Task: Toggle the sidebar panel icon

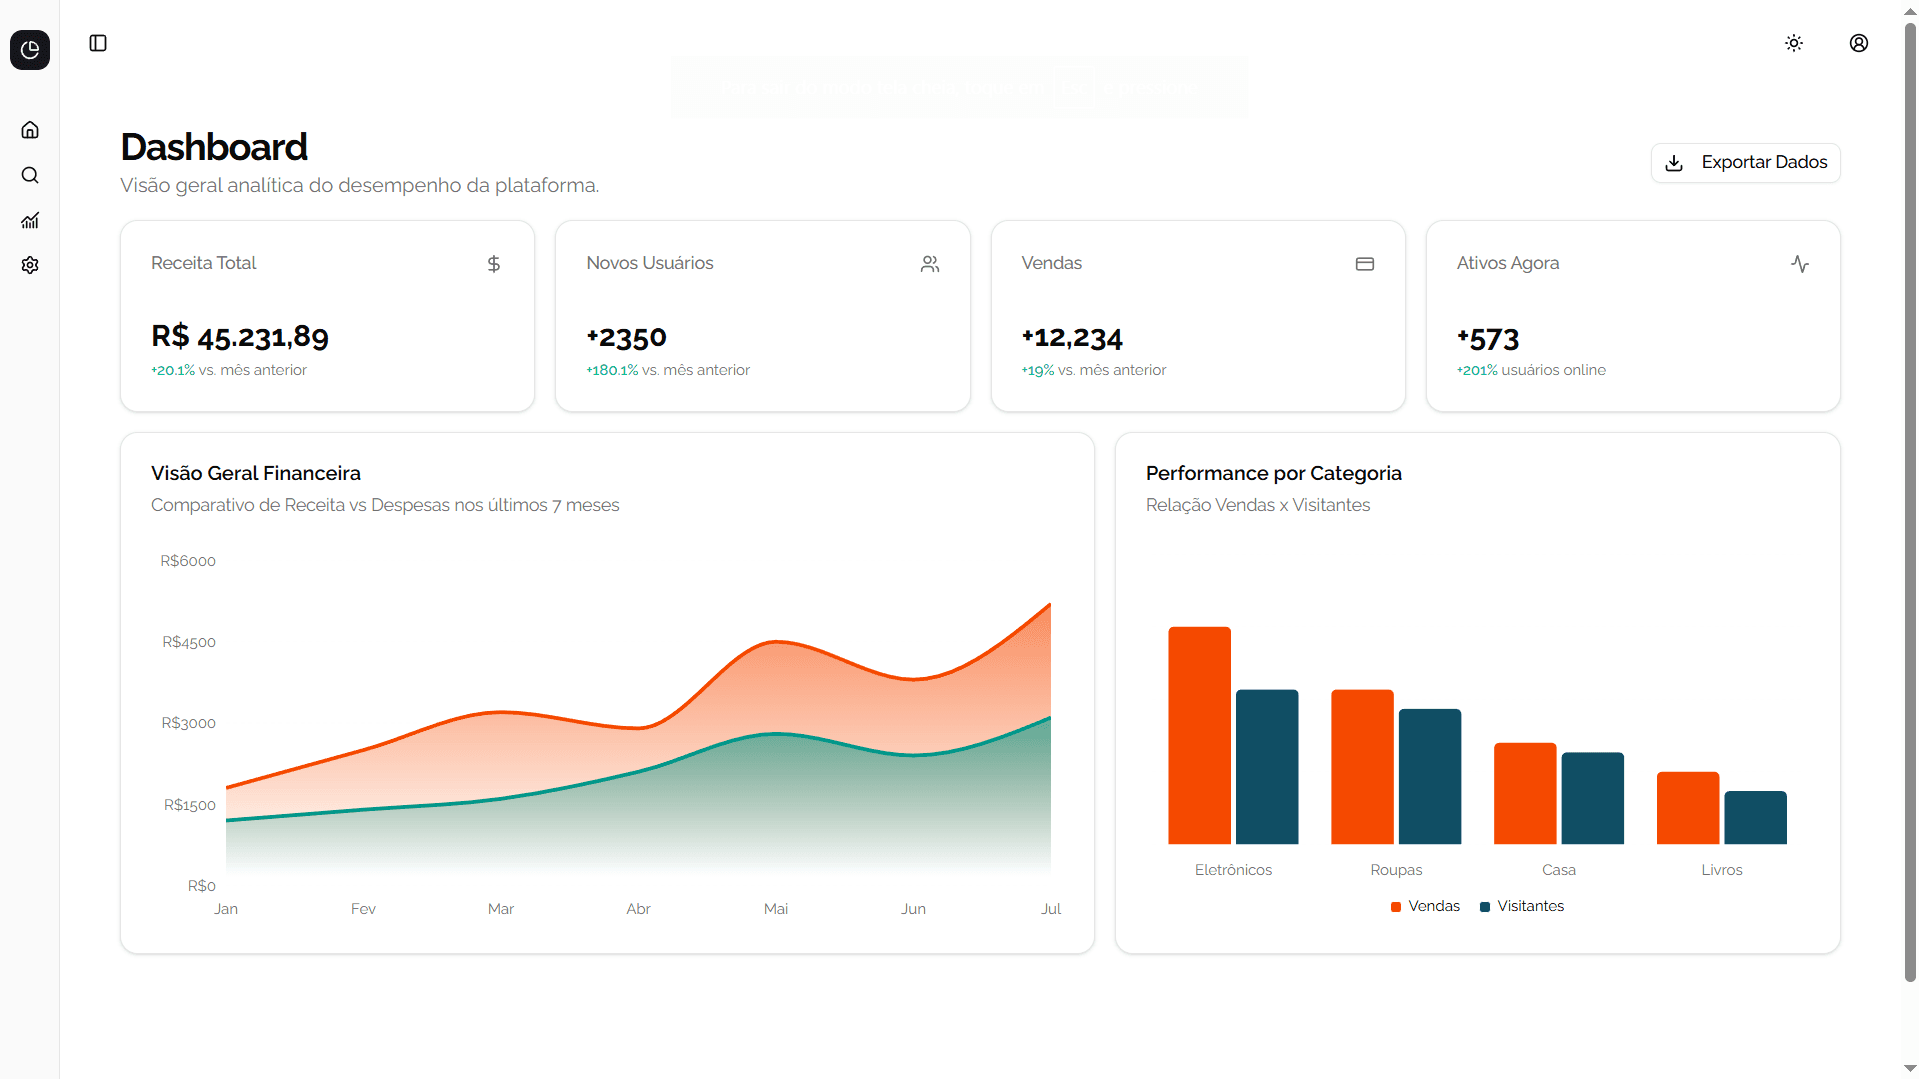Action: tap(98, 43)
